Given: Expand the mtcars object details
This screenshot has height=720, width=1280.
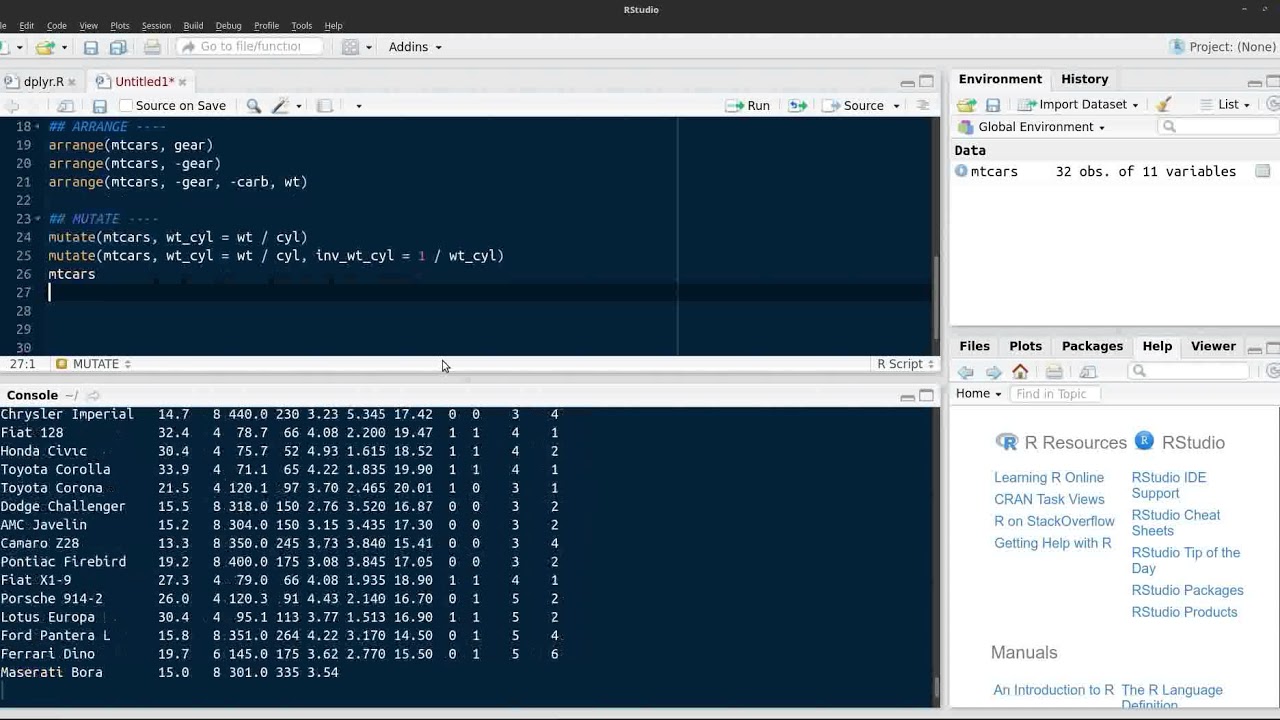Looking at the screenshot, I should click(961, 172).
